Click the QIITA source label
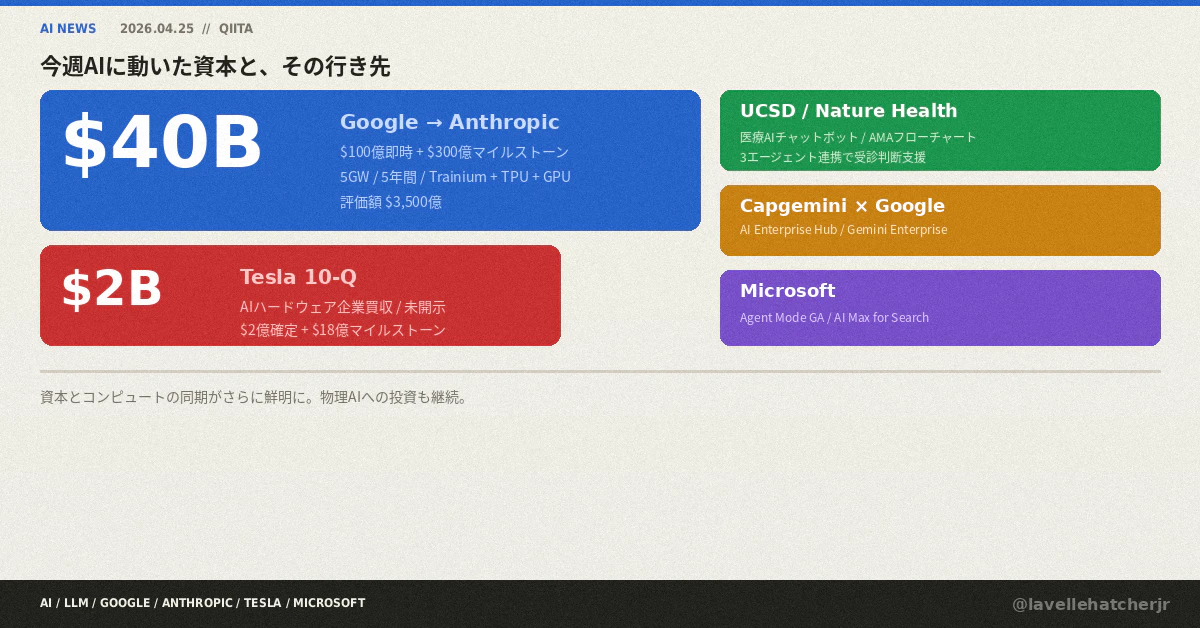The height and width of the screenshot is (628, 1200). pyautogui.click(x=236, y=28)
